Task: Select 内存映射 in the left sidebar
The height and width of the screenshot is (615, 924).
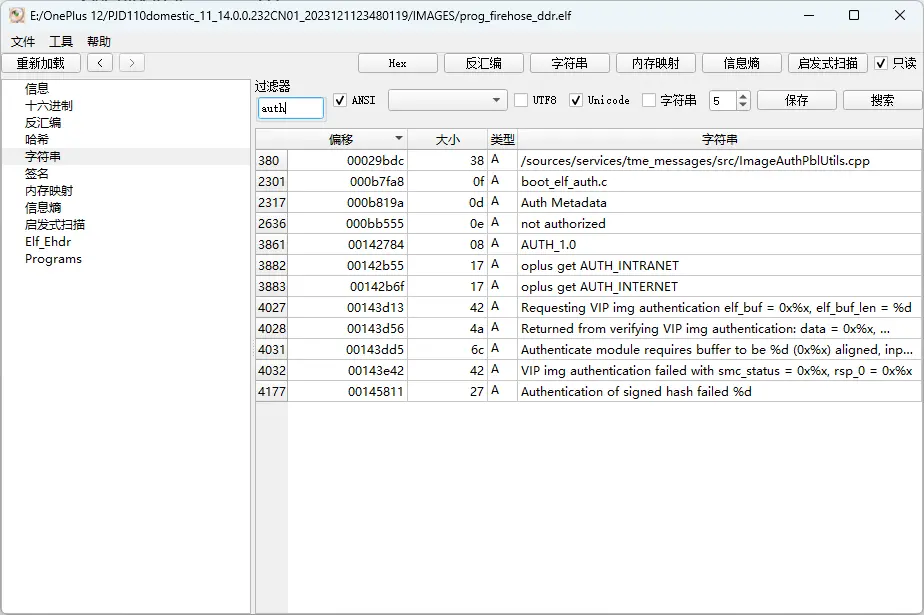Action: click(x=49, y=191)
